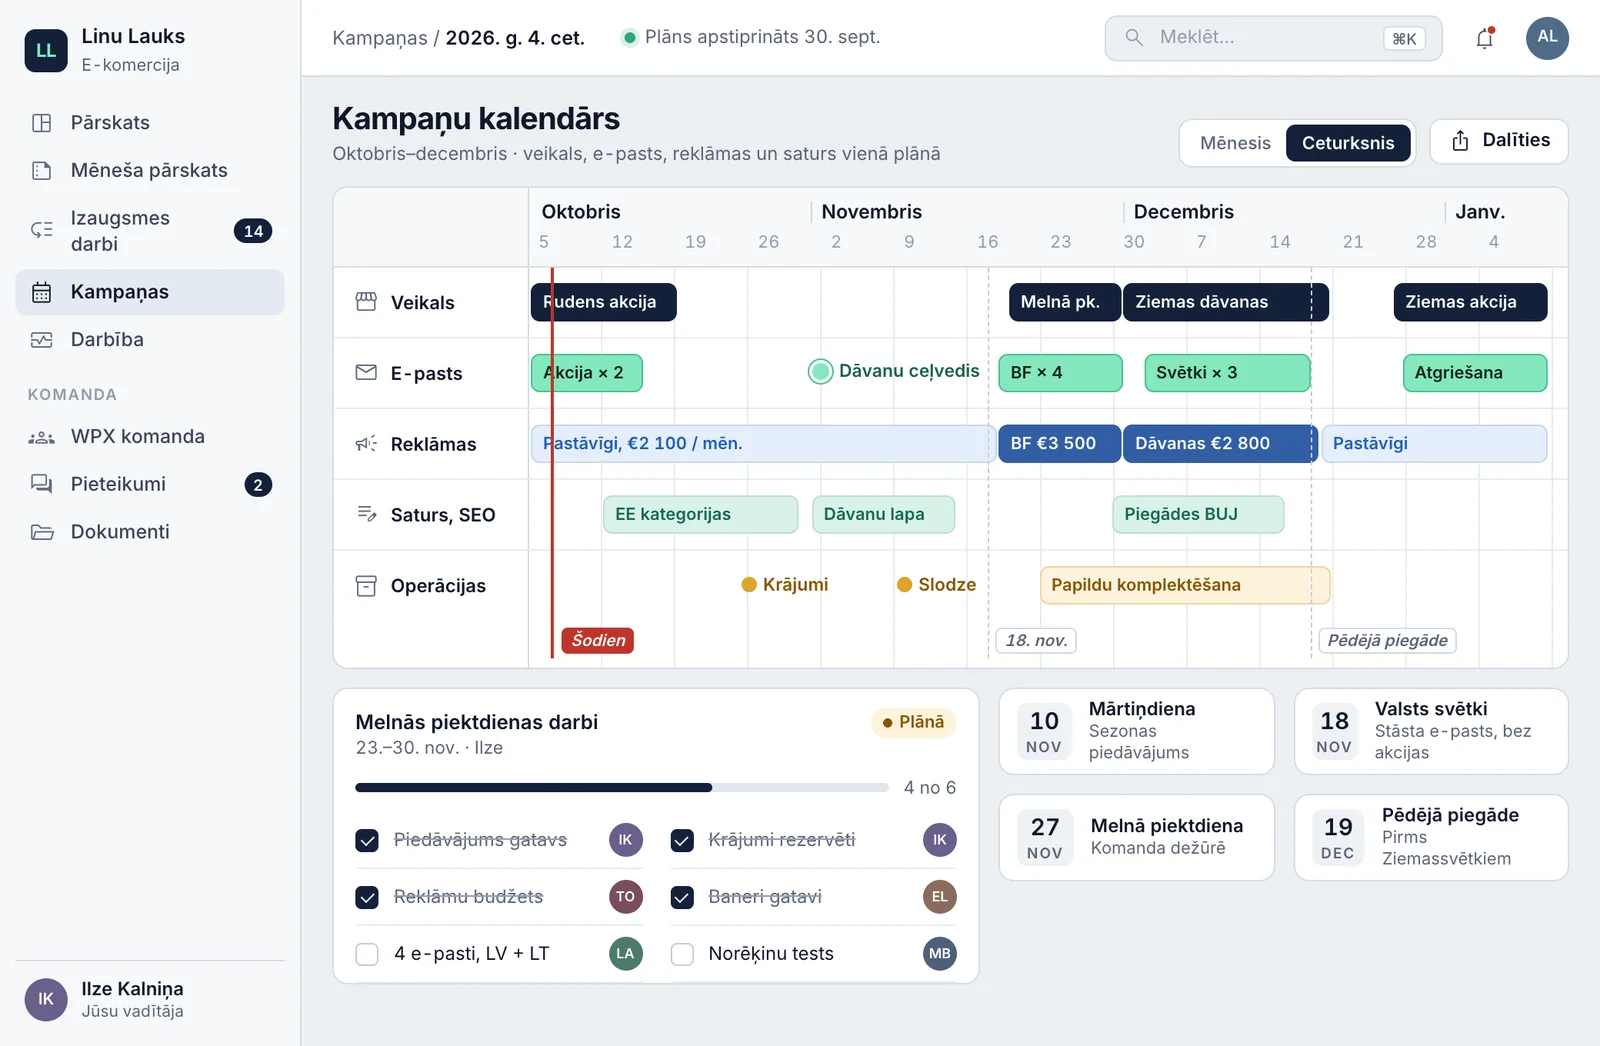Uncheck the Reklāmu budžets task
The image size is (1600, 1046).
coord(367,897)
